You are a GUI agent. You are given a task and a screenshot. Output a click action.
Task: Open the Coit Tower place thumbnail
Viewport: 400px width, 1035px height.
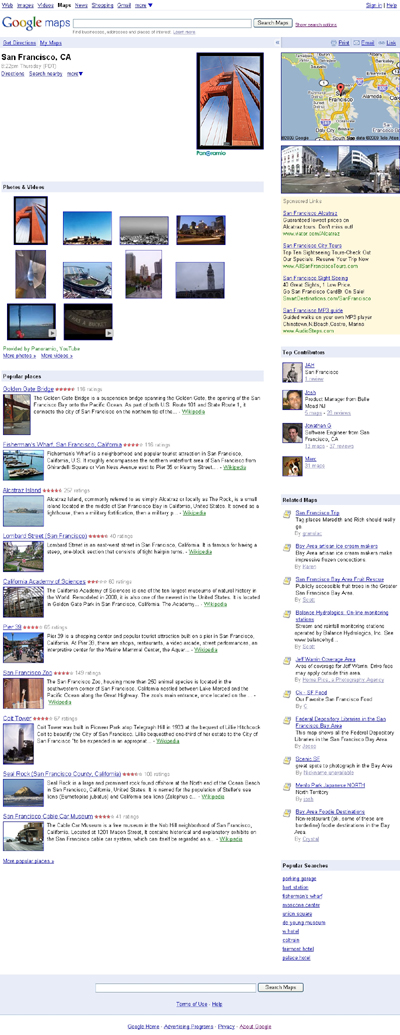pyautogui.click(x=18, y=743)
